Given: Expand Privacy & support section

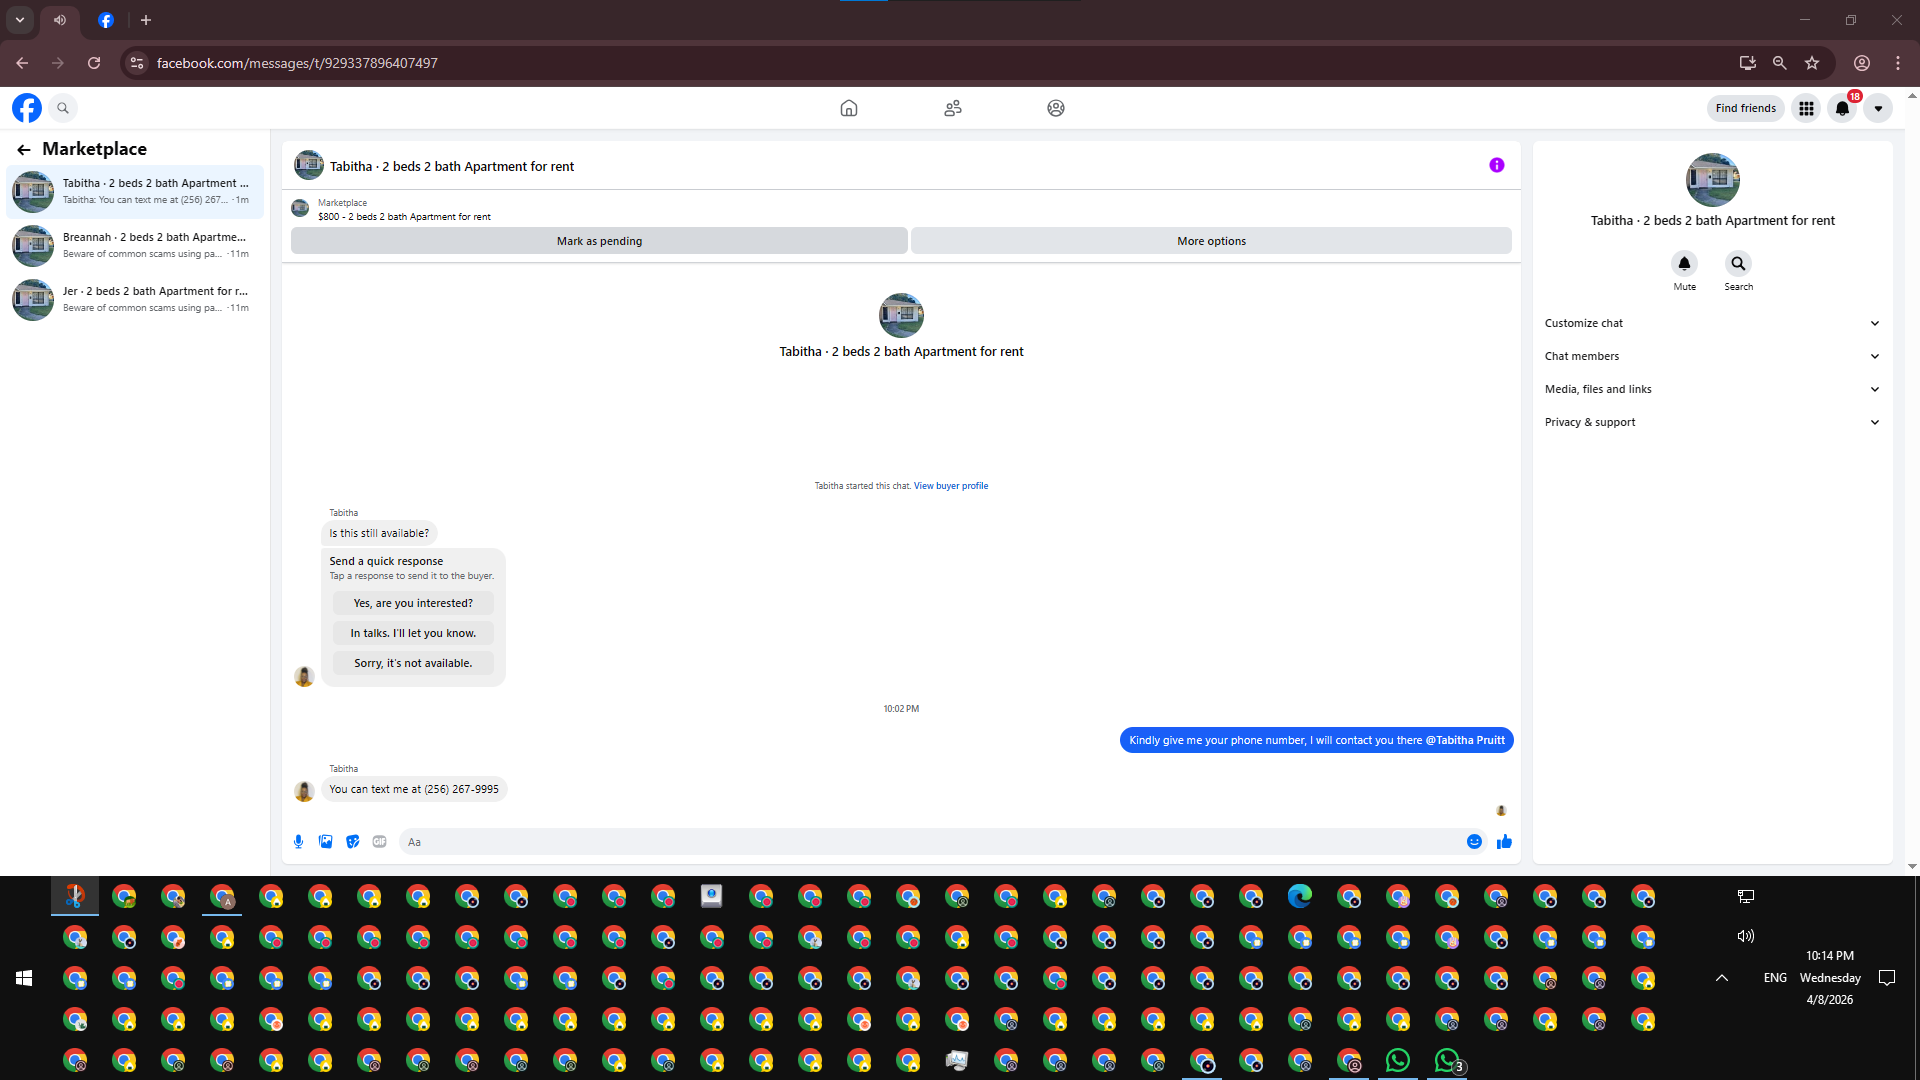Looking at the screenshot, I should tap(1711, 422).
